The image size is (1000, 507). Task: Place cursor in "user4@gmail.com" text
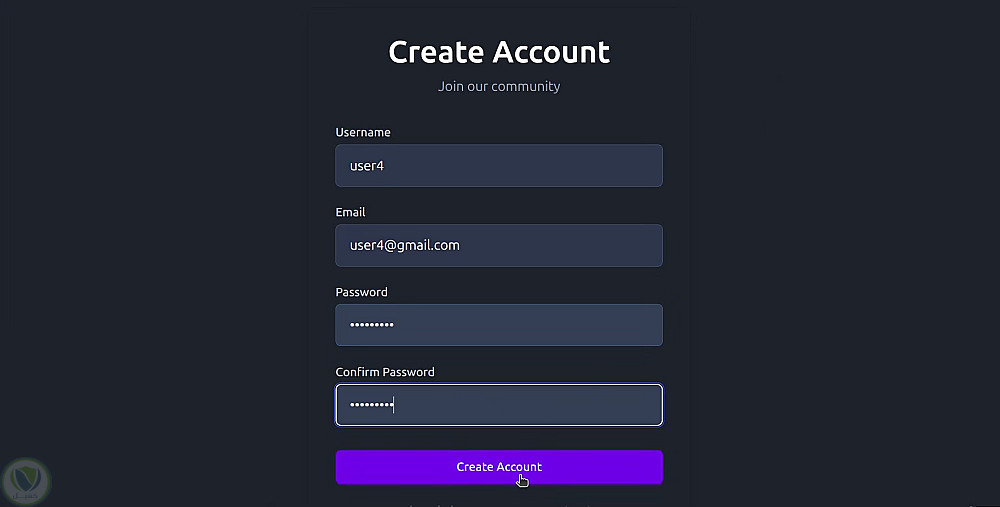[404, 245]
